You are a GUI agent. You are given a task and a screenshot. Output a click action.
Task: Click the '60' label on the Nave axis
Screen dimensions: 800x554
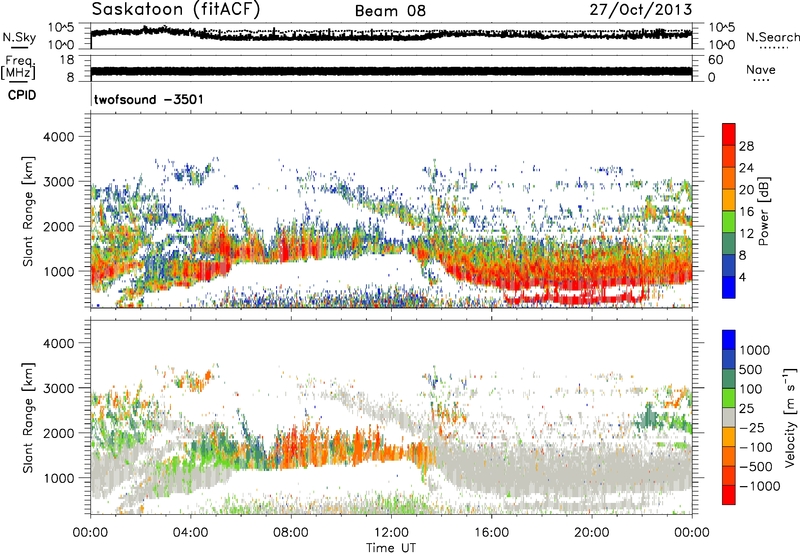[x=716, y=60]
